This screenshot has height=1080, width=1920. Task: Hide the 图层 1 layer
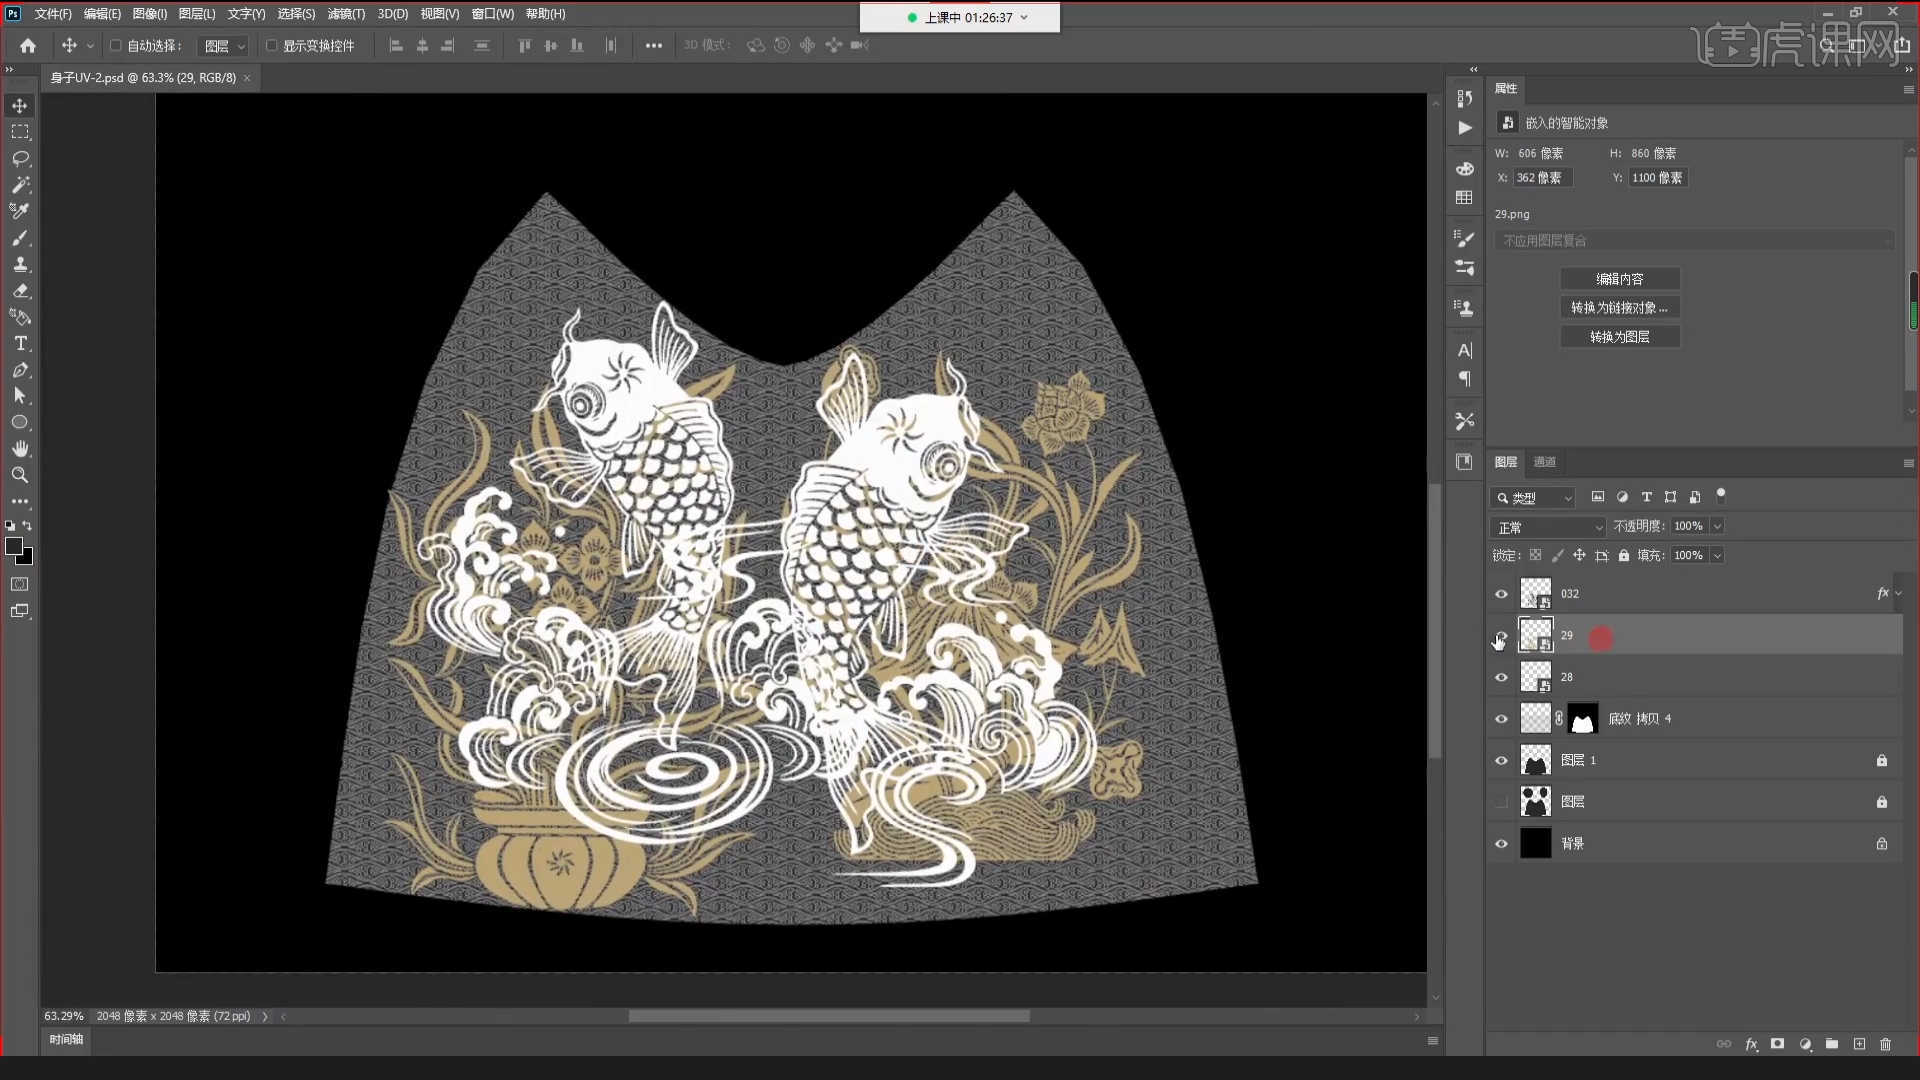(x=1501, y=761)
